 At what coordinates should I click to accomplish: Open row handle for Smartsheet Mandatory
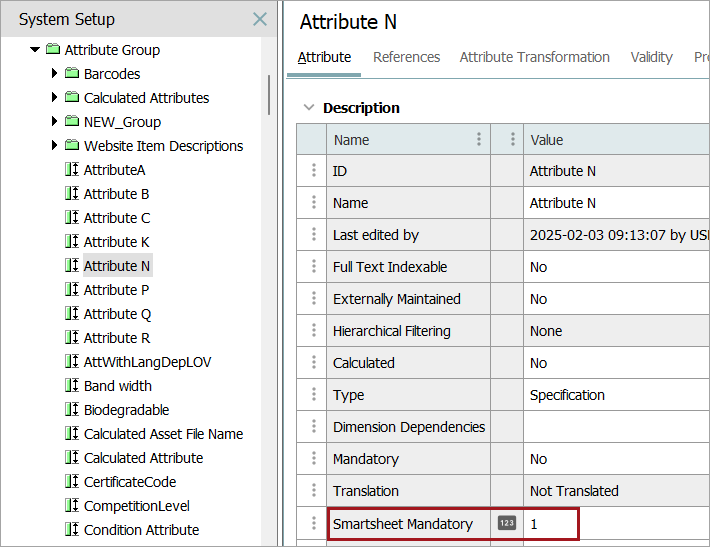coord(313,523)
